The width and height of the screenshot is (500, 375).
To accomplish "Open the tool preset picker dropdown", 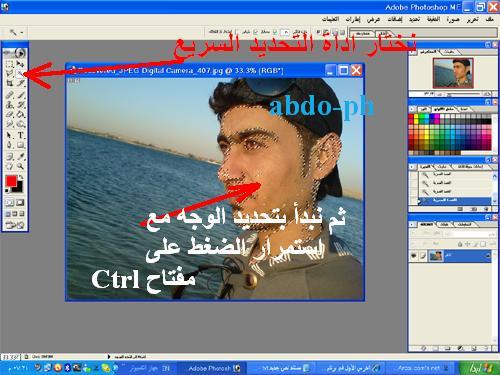I will [15, 32].
